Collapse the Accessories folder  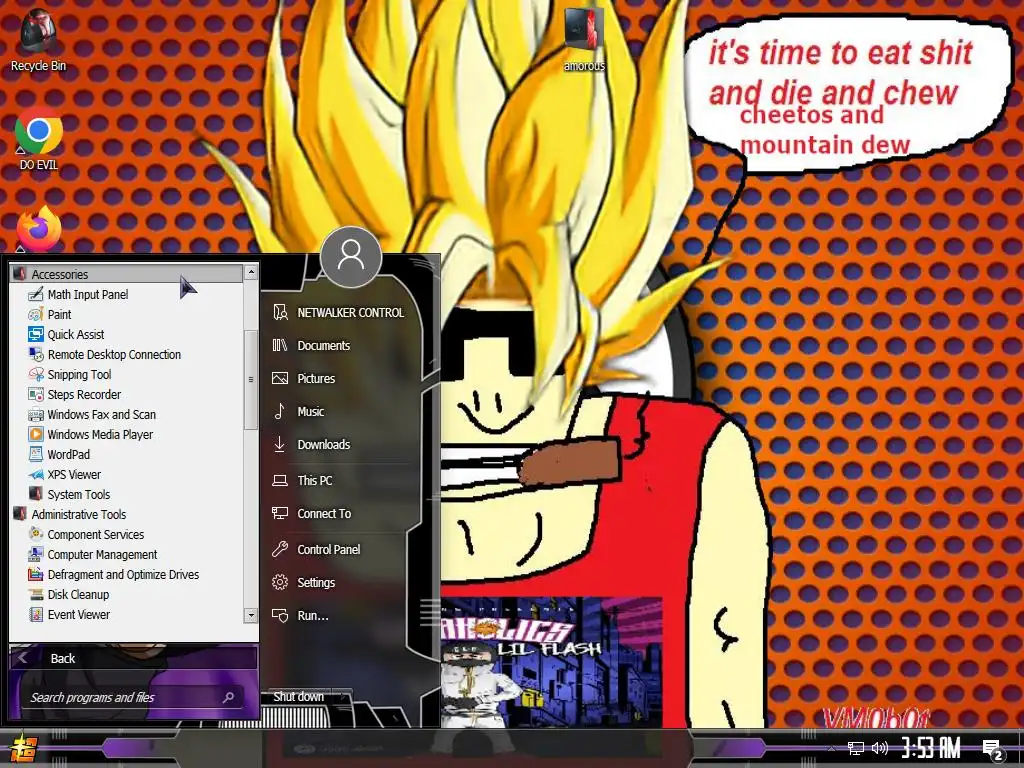tap(126, 274)
